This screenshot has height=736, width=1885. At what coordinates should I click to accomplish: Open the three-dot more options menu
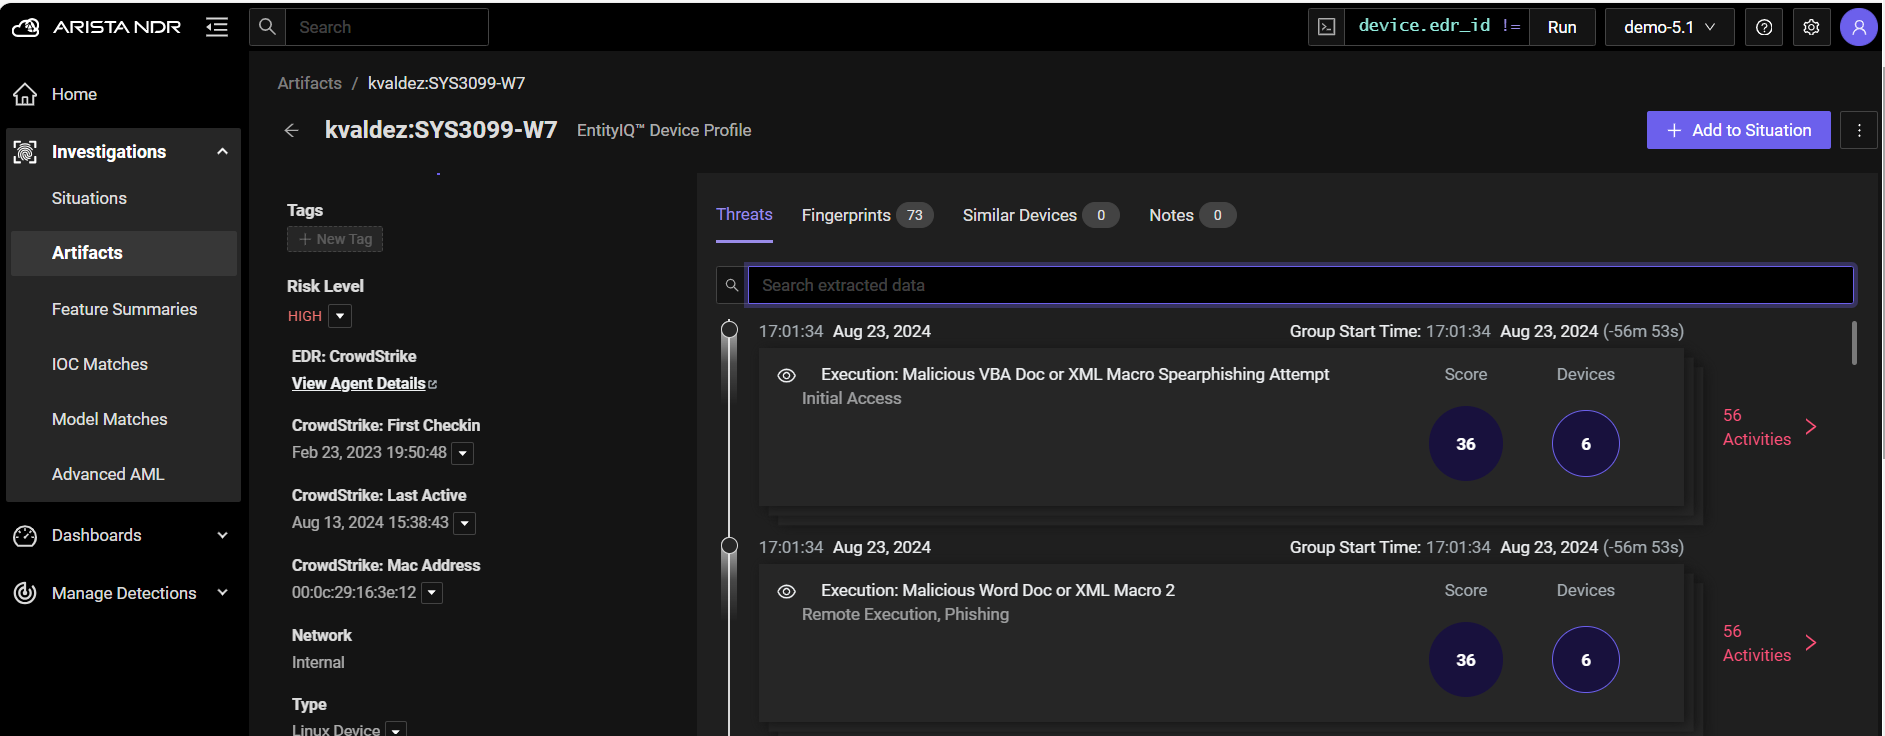pyautogui.click(x=1858, y=130)
